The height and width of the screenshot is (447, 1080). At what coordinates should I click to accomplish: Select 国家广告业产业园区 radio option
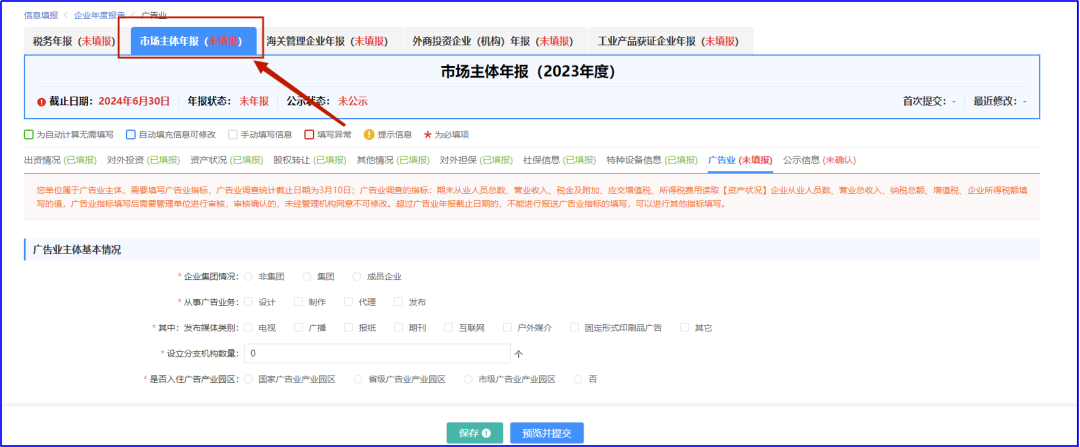tap(248, 380)
